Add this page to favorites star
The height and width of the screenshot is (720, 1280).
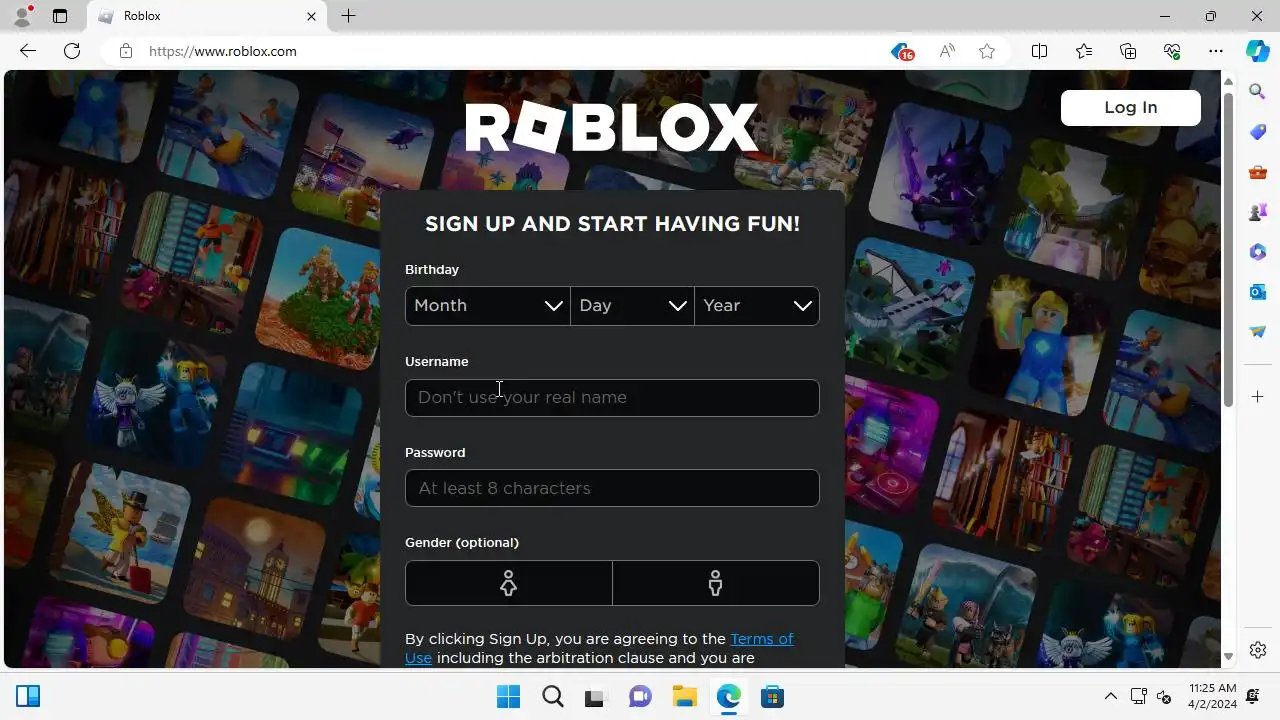point(987,51)
